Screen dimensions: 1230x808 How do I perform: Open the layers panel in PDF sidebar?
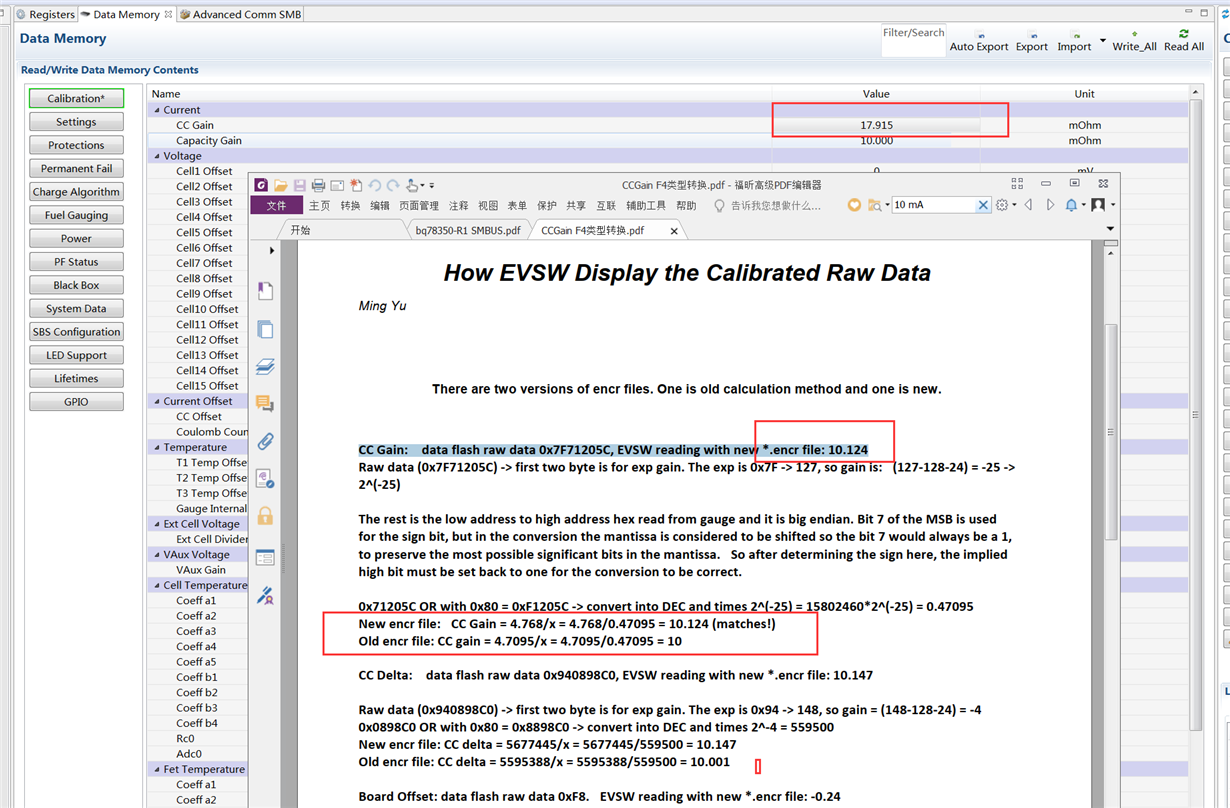pyautogui.click(x=265, y=367)
